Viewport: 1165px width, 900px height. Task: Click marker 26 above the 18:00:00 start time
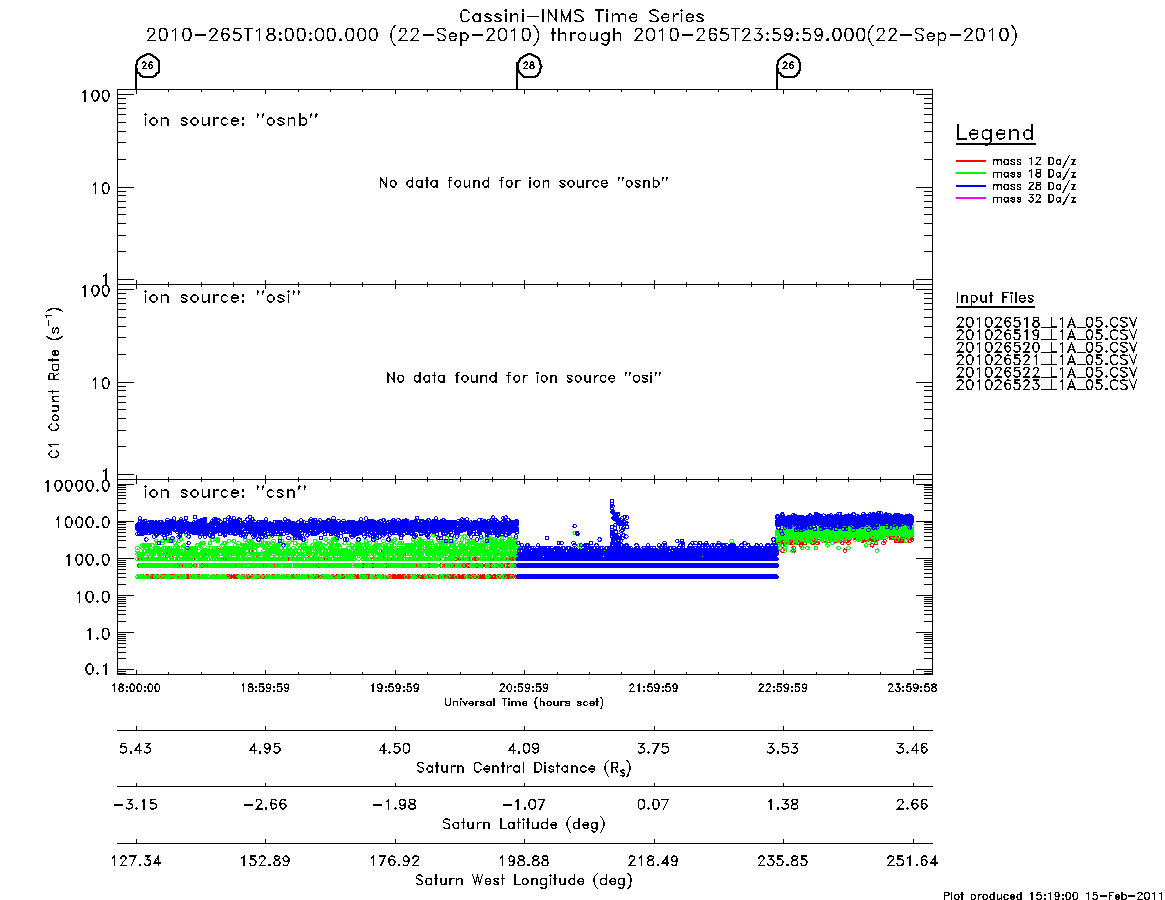click(x=147, y=66)
